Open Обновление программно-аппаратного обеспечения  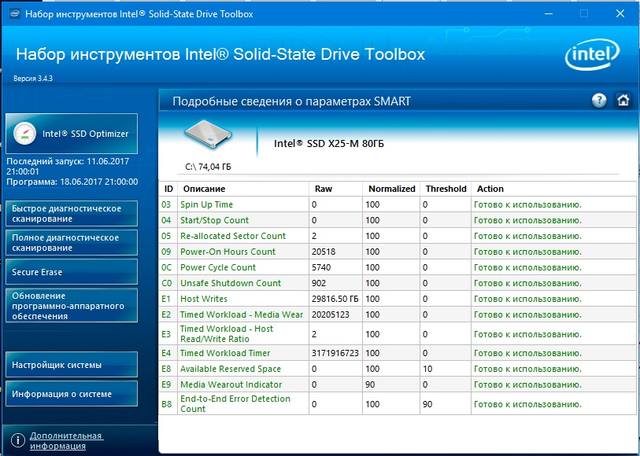click(x=72, y=306)
